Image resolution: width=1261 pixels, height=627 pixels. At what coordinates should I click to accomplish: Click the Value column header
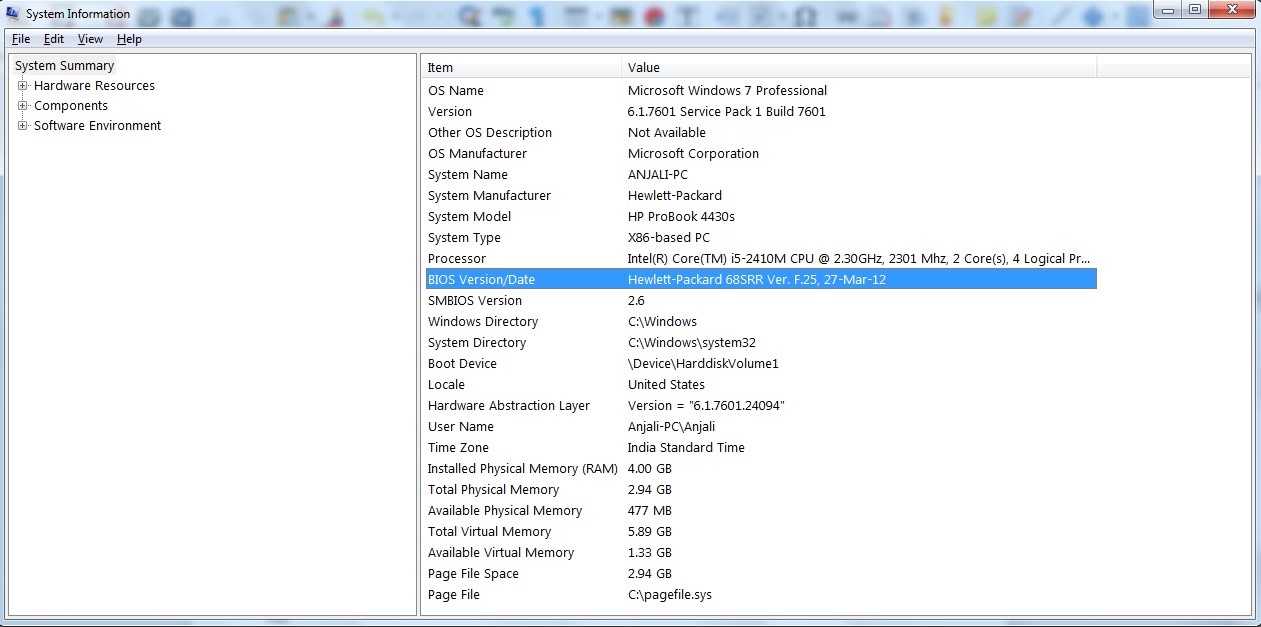point(858,68)
